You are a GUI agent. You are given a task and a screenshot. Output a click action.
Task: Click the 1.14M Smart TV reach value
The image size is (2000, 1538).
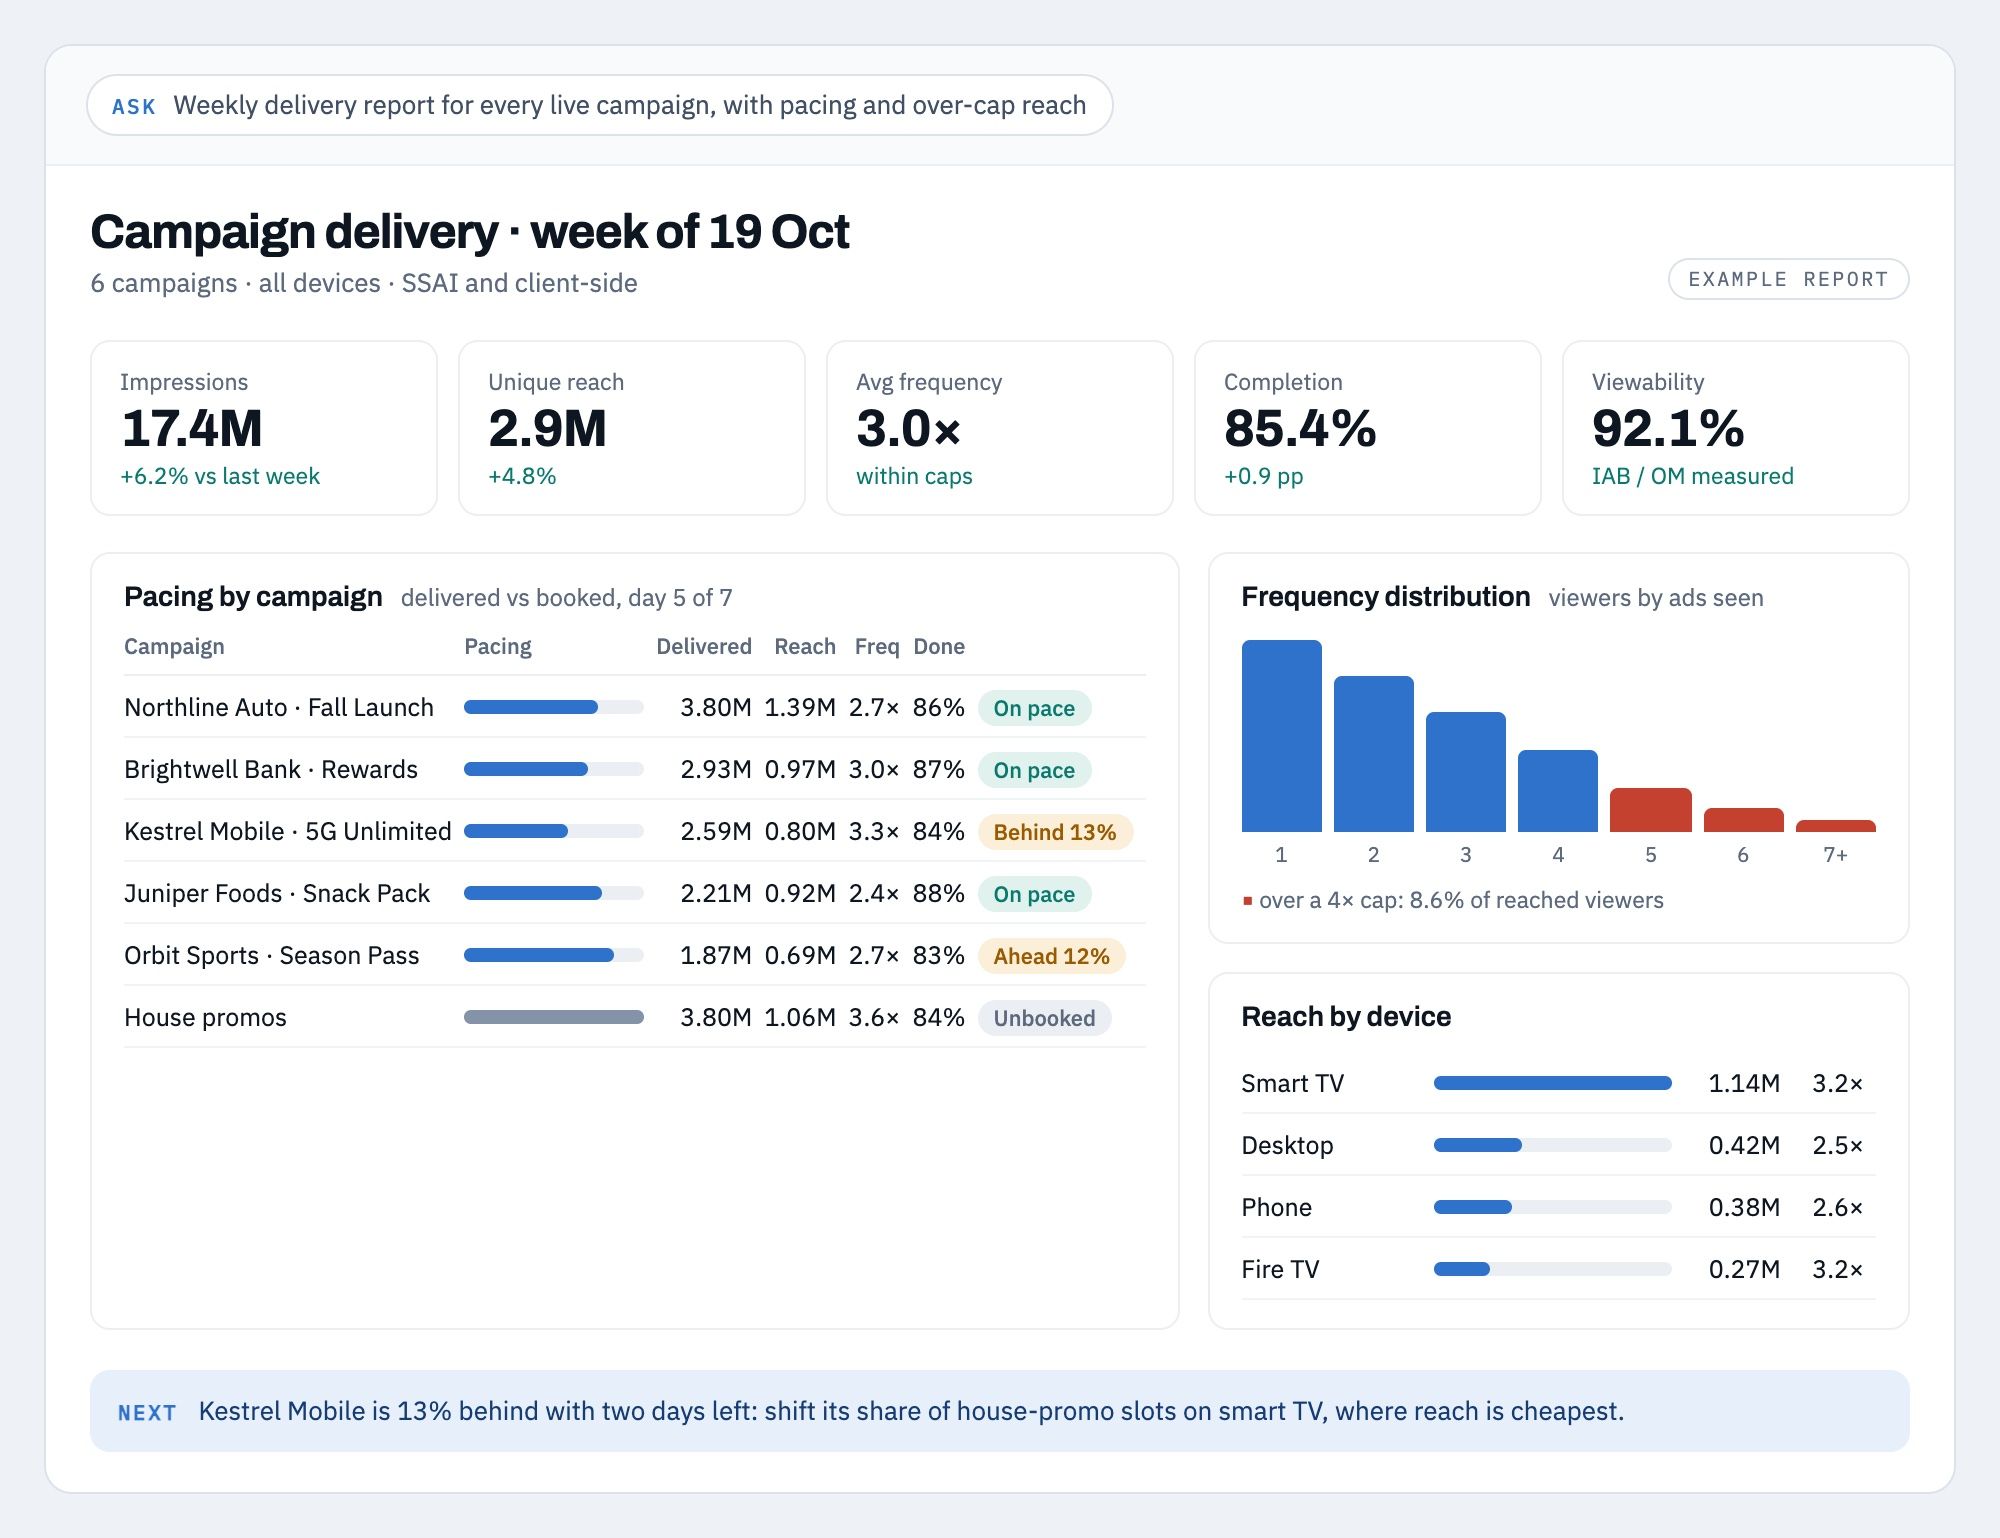pos(1744,1083)
